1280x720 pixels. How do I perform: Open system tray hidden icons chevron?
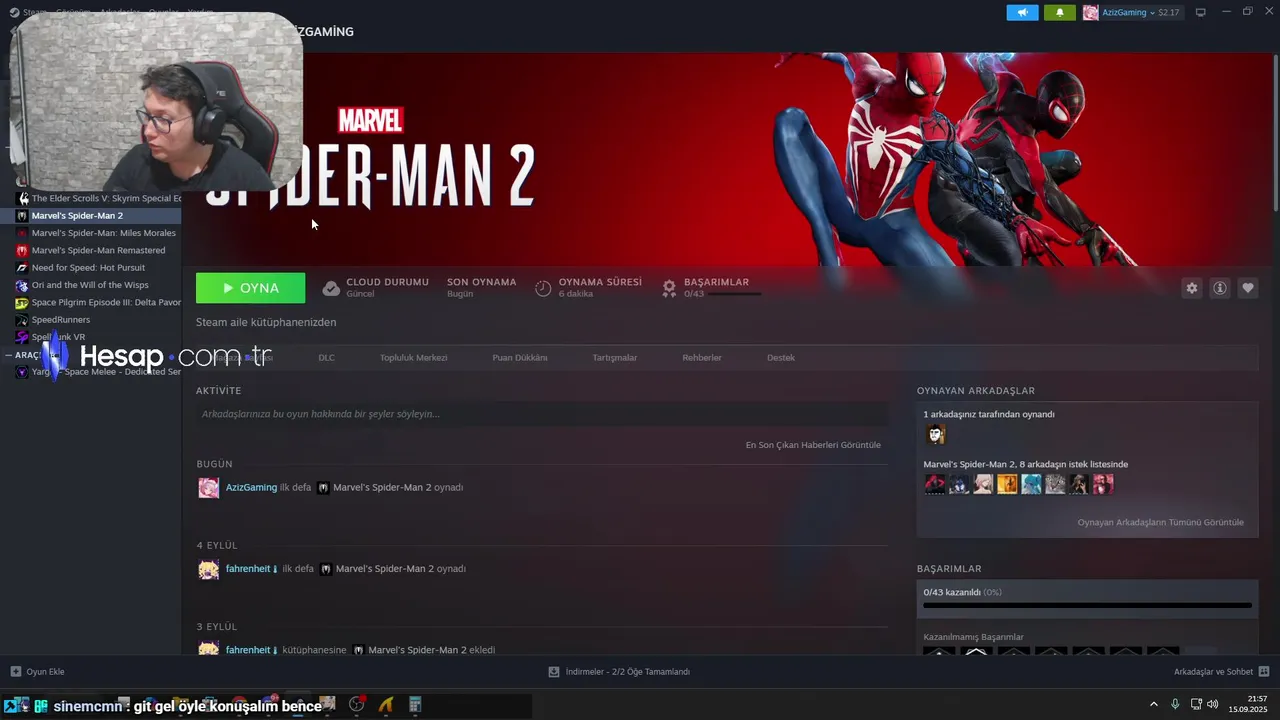tap(1154, 705)
